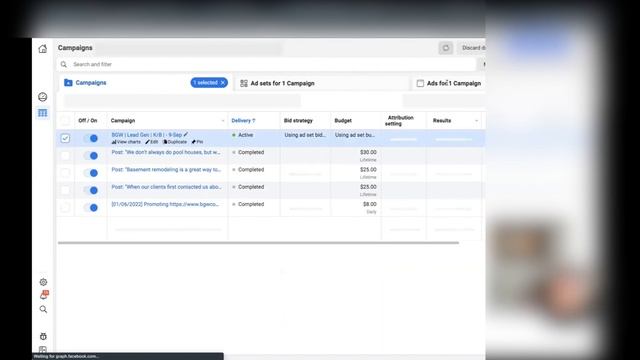Toggle the select-all checkbox in table header
Screen dimensions: 640x360
click(x=65, y=120)
